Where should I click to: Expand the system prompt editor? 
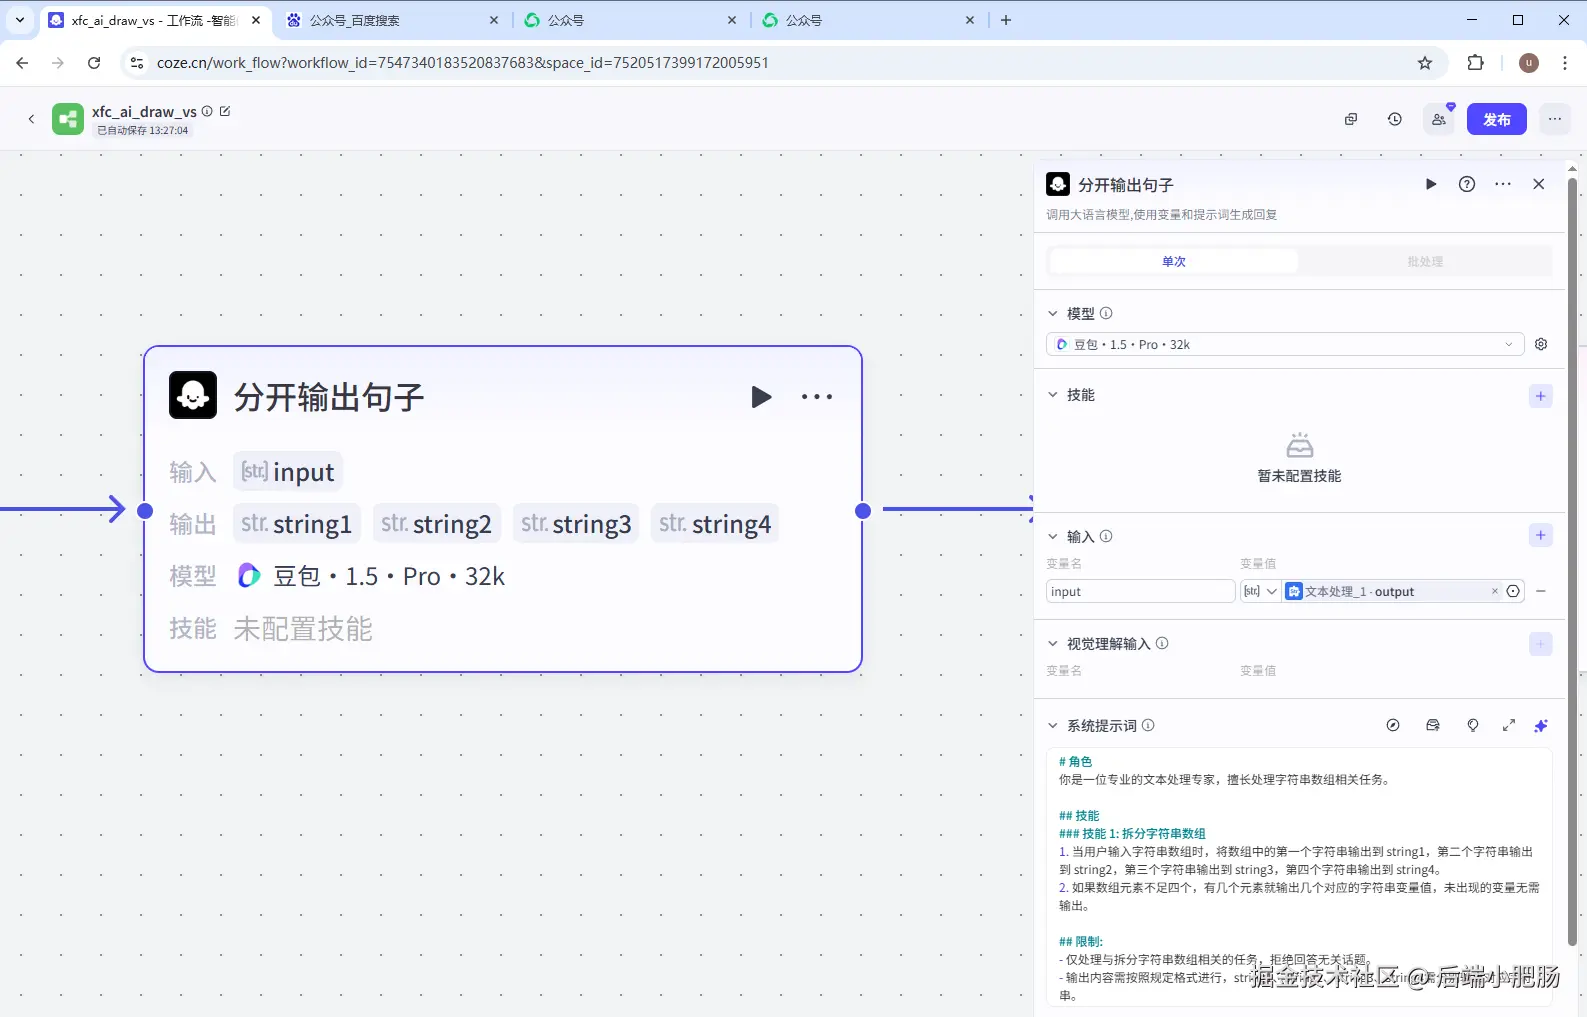(1509, 725)
